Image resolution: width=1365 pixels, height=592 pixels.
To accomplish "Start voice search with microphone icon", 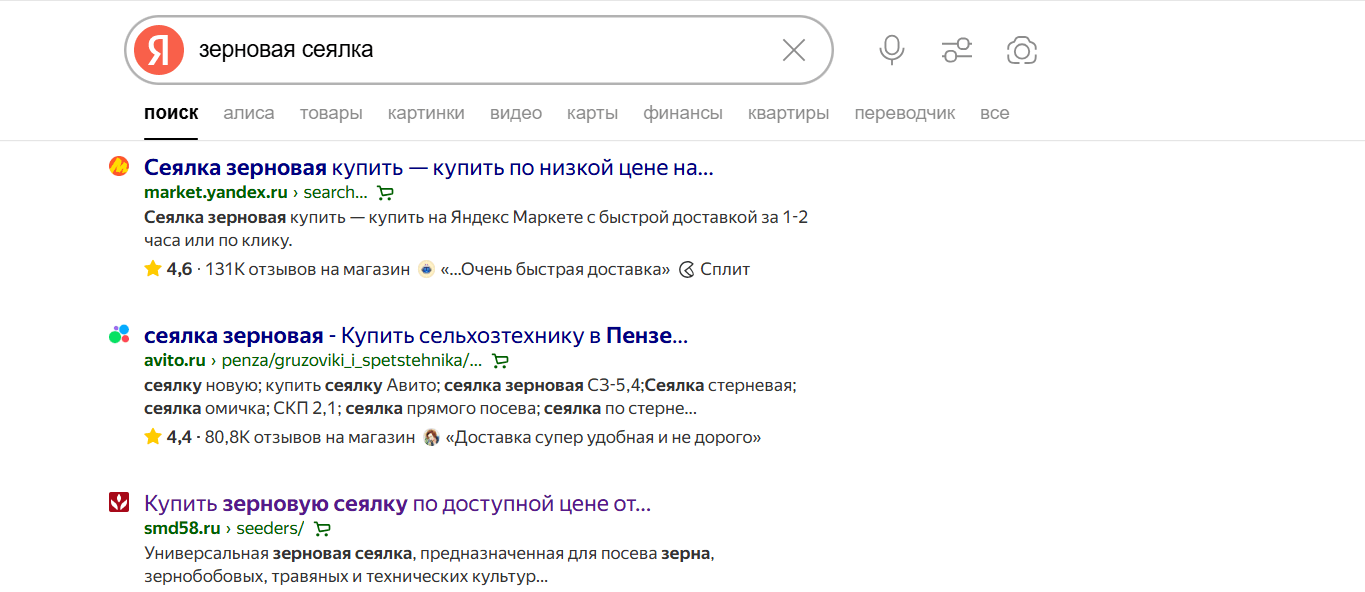I will click(891, 50).
